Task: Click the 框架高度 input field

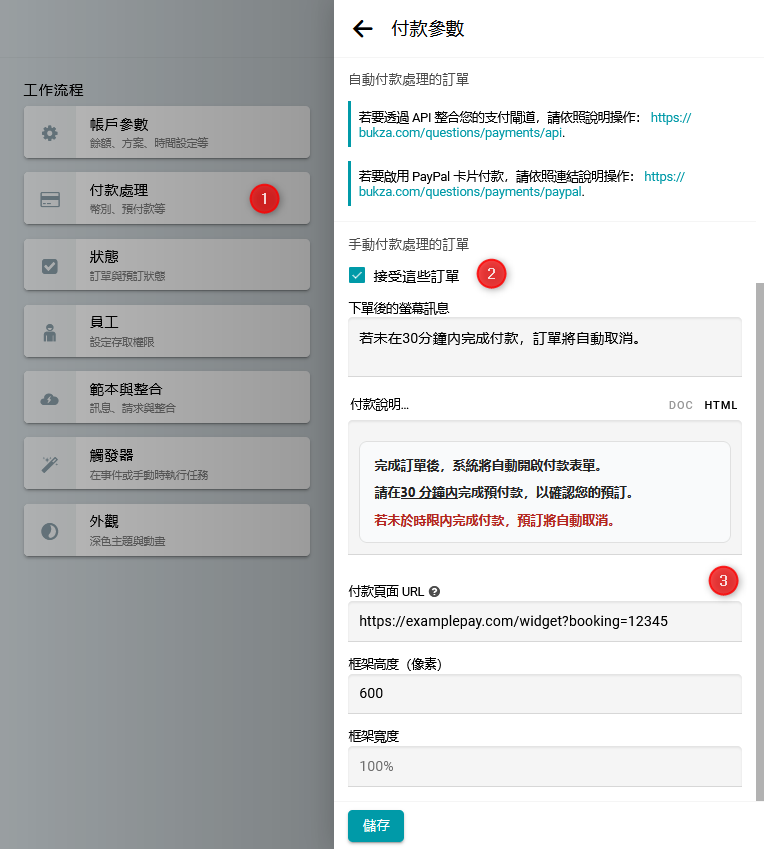Action: click(544, 693)
